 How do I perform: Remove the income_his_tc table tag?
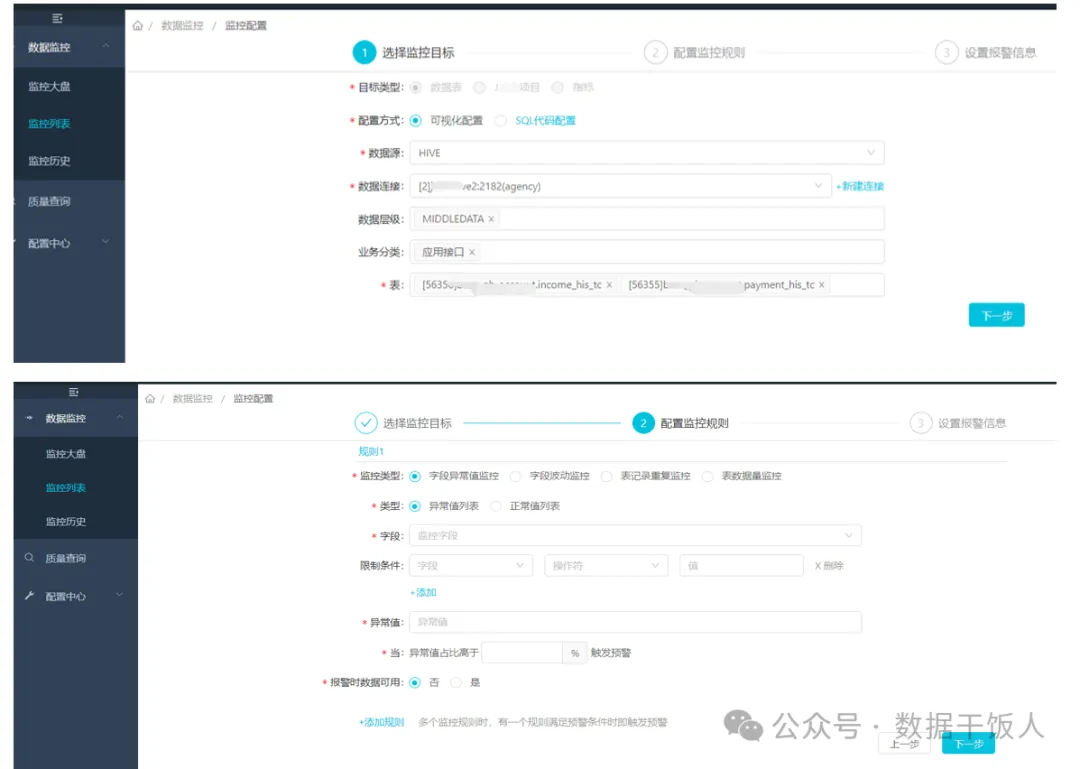[609, 285]
